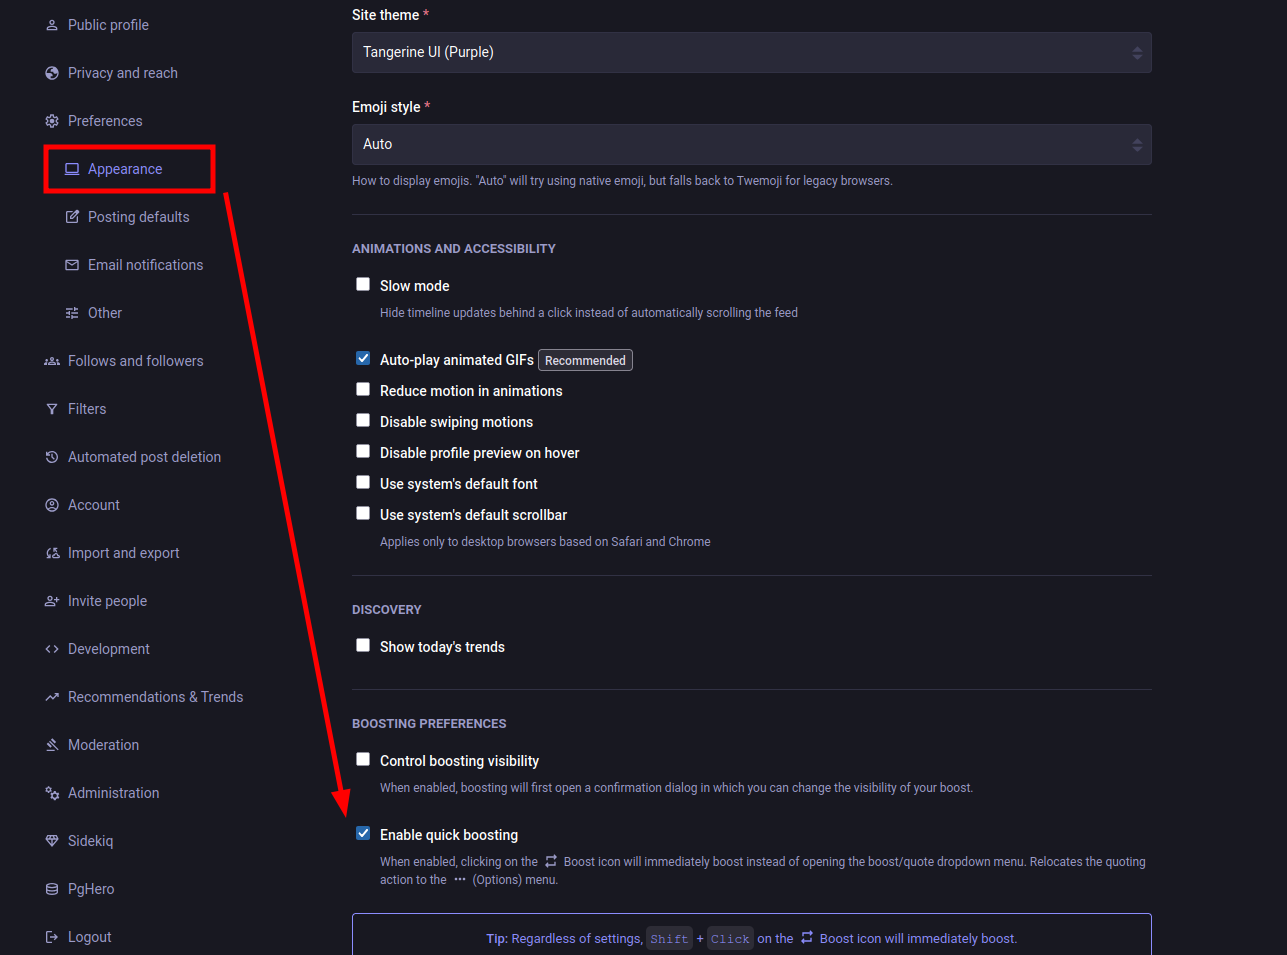Open the Emoji style dropdown

[x=751, y=145]
